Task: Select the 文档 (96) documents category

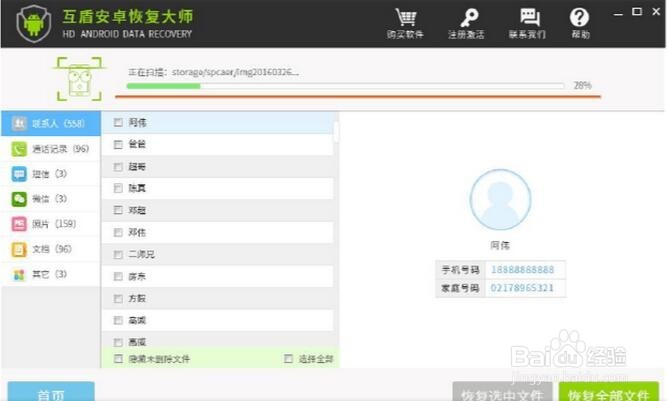Action: coord(50,249)
